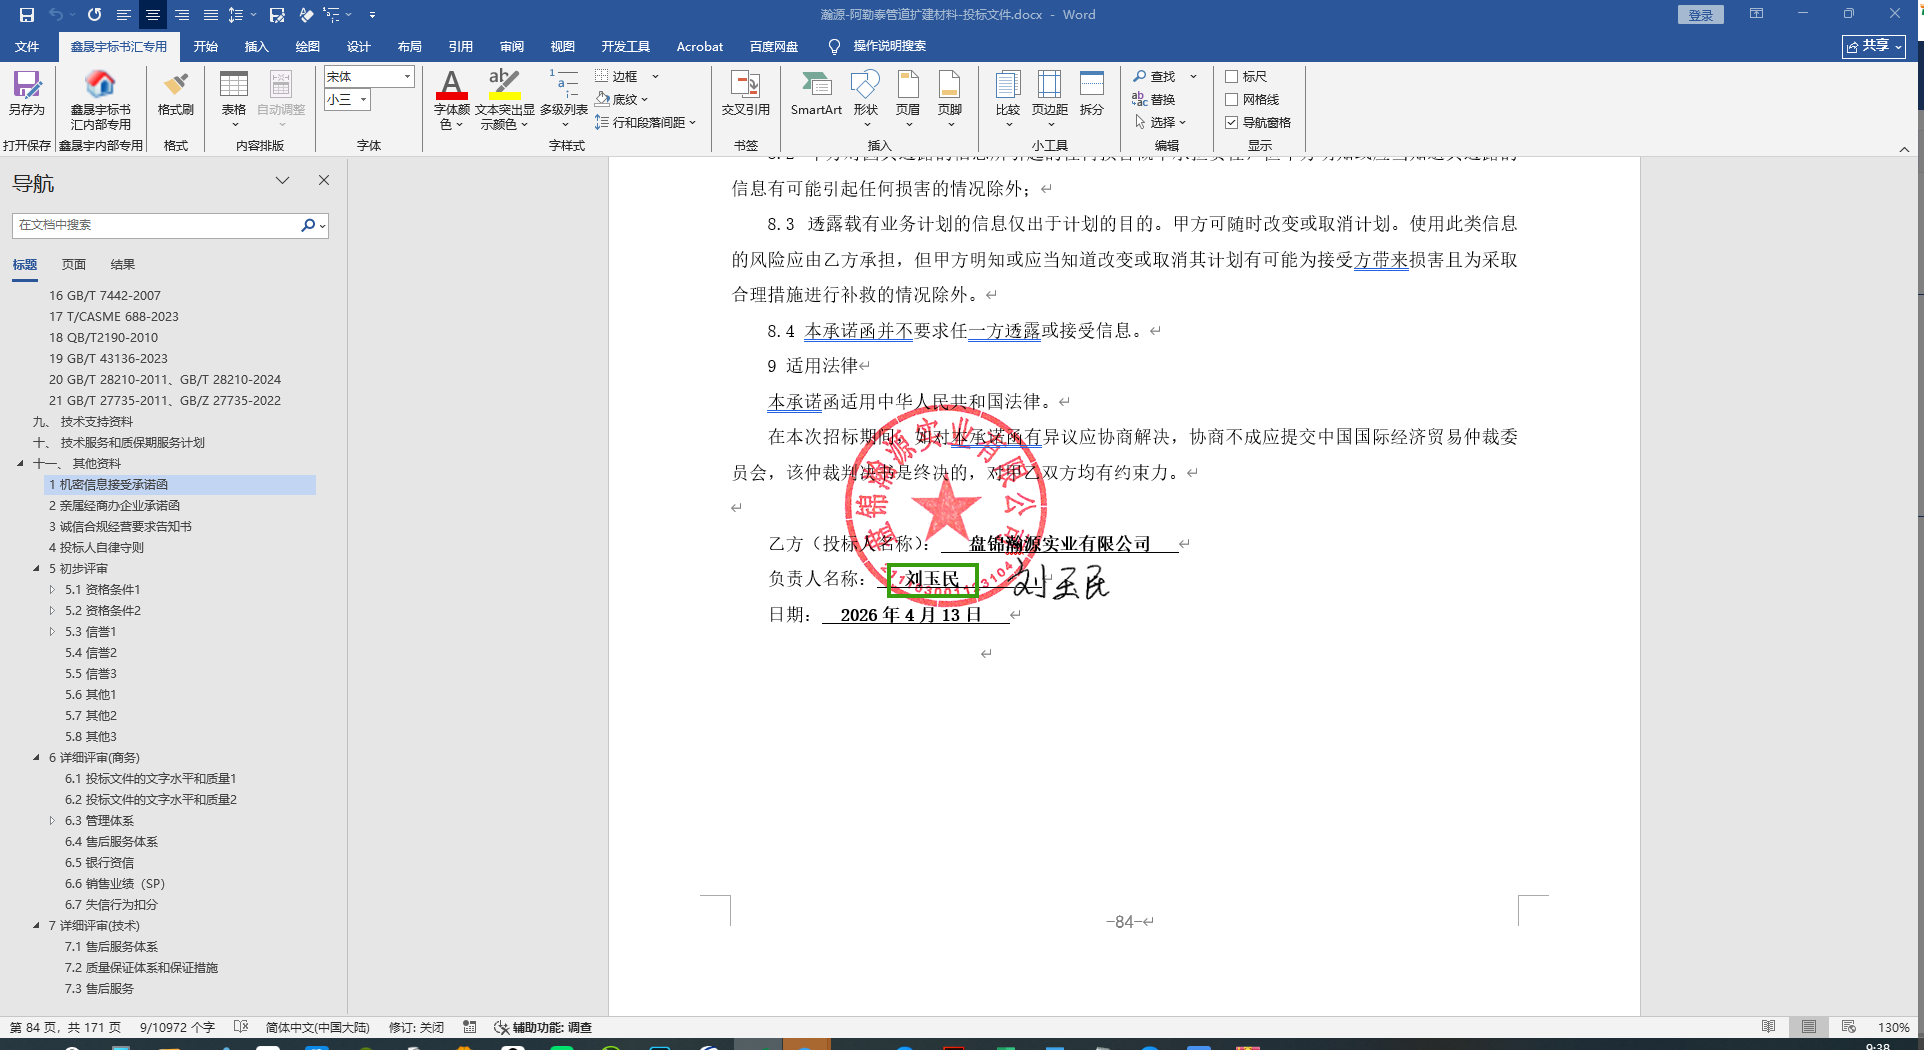The image size is (1924, 1050).
Task: Open the Acrobat ribbon tab
Action: point(700,47)
